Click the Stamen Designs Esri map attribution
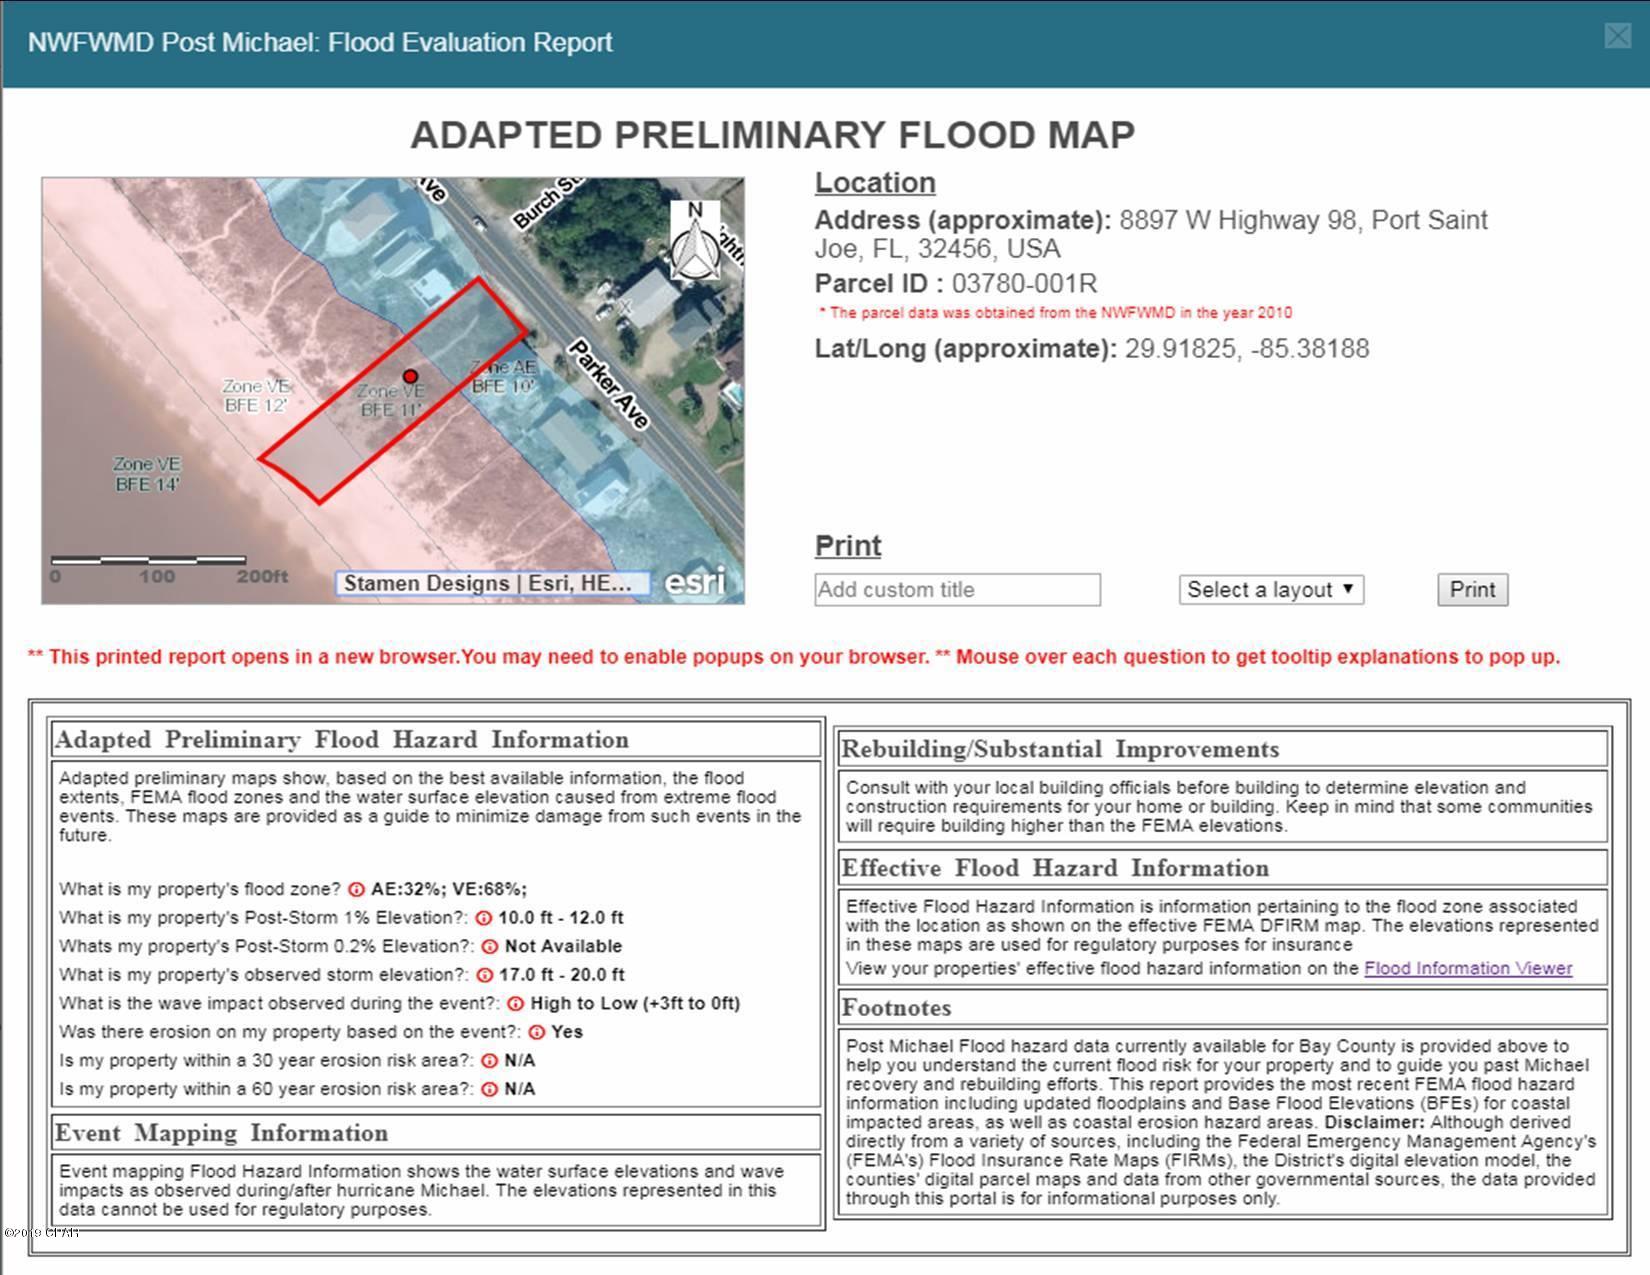This screenshot has height=1275, width=1650. tap(489, 584)
